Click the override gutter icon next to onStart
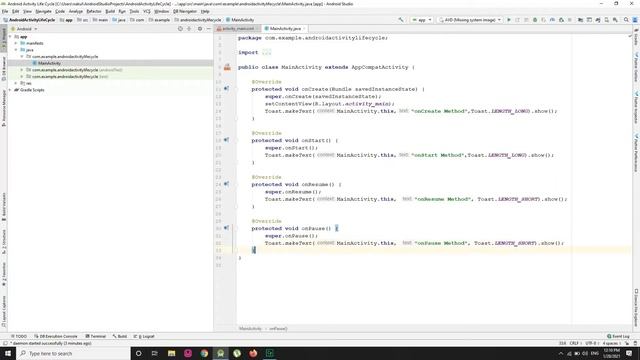The height and width of the screenshot is (360, 640). pos(227,140)
